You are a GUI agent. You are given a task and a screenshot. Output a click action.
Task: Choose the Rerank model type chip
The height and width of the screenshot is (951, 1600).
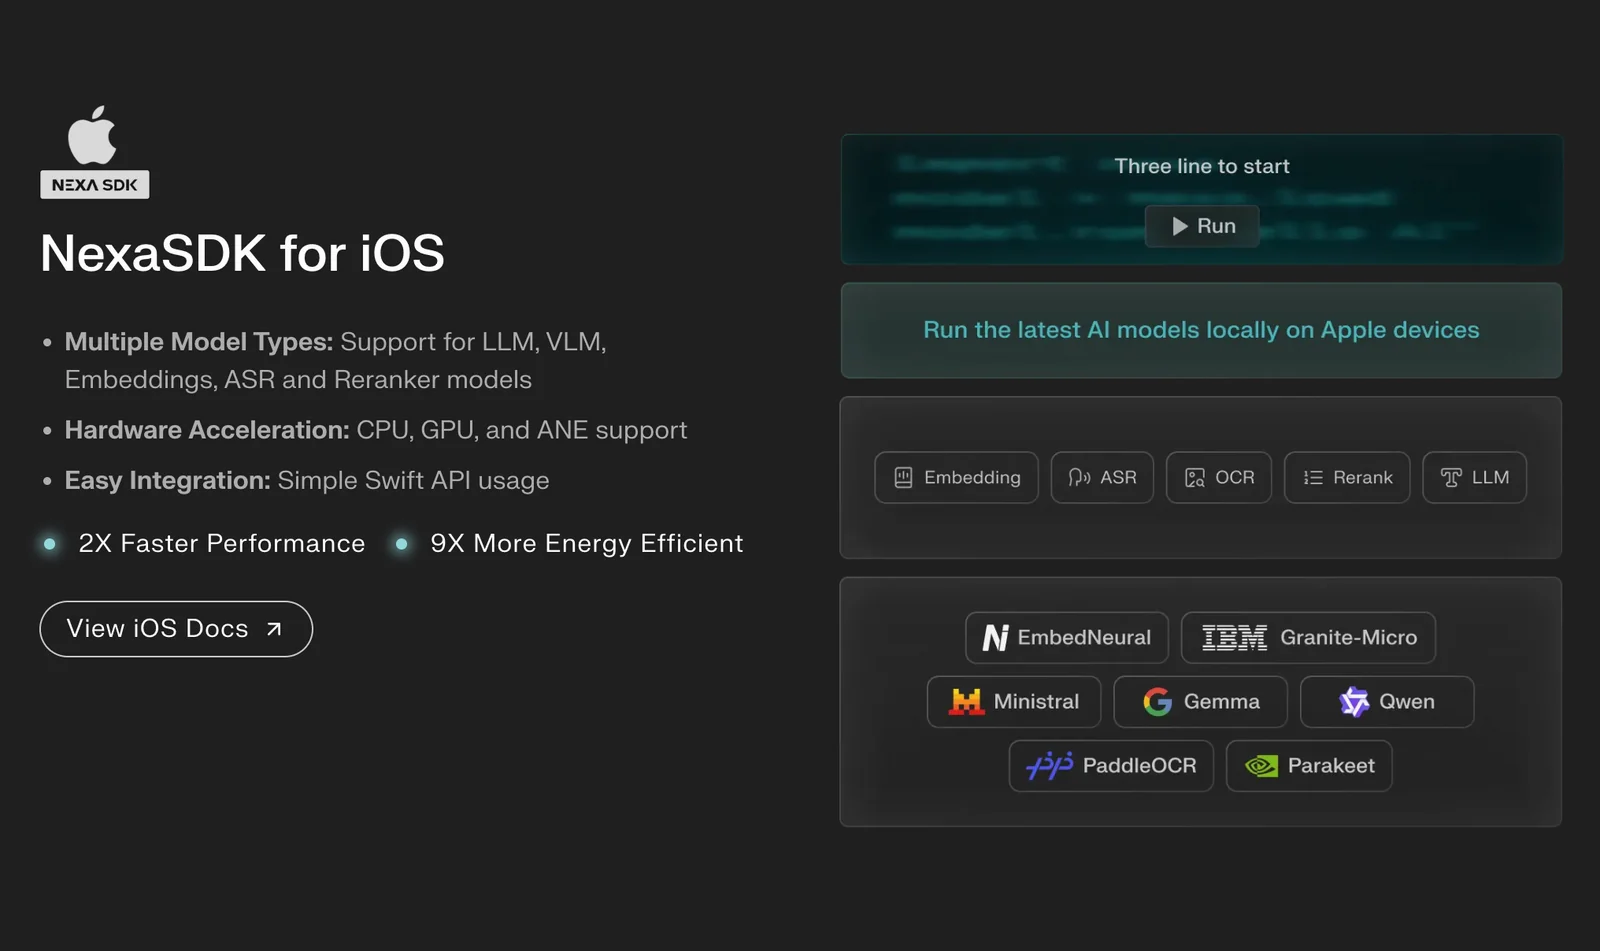1347,478
